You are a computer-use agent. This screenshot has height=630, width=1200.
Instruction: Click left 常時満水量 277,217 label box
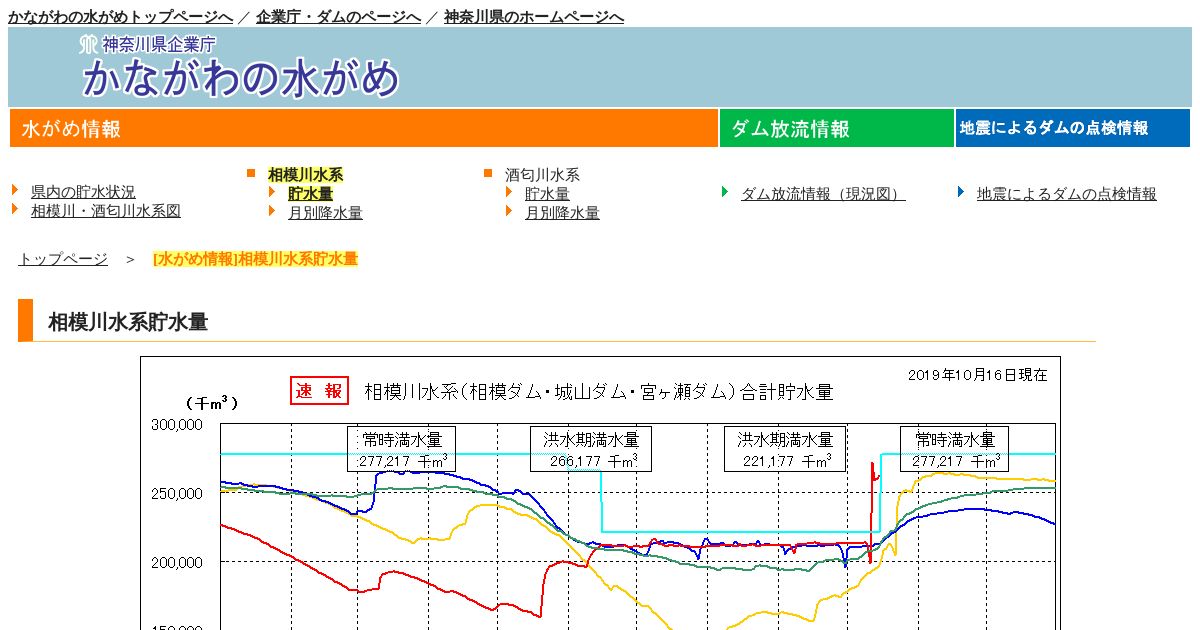point(402,450)
